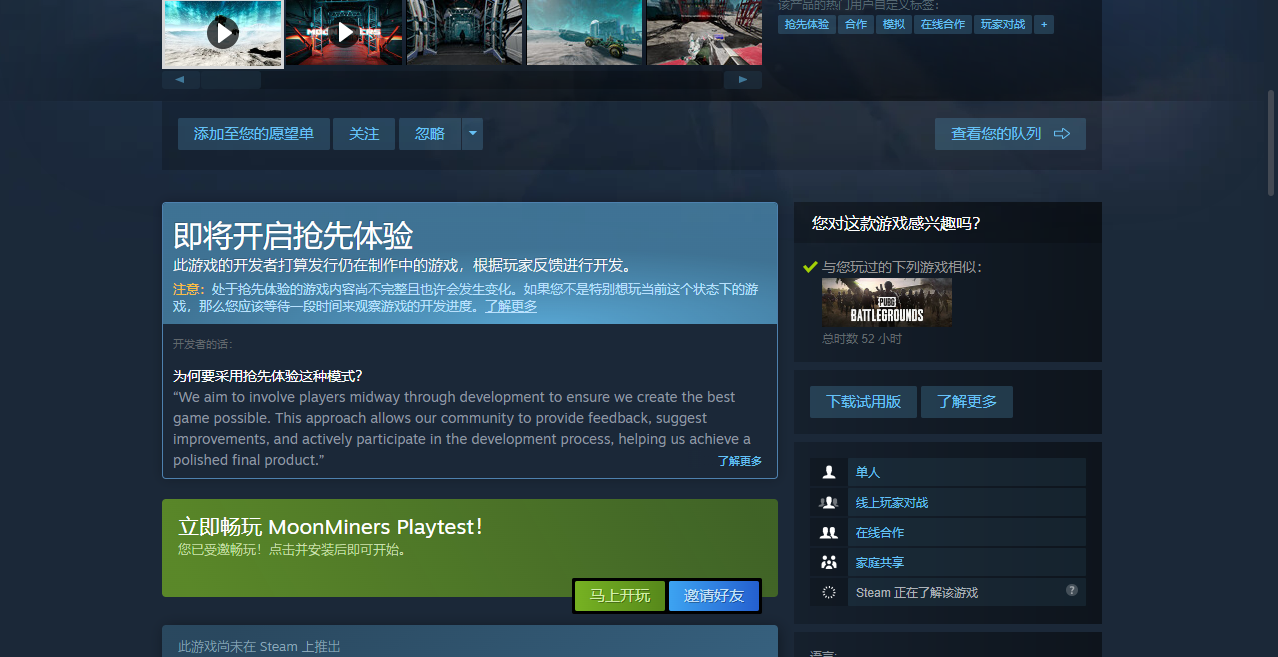The height and width of the screenshot is (657, 1278).
Task: Click the versus icon beside 线上玩家对战
Action: 828,502
